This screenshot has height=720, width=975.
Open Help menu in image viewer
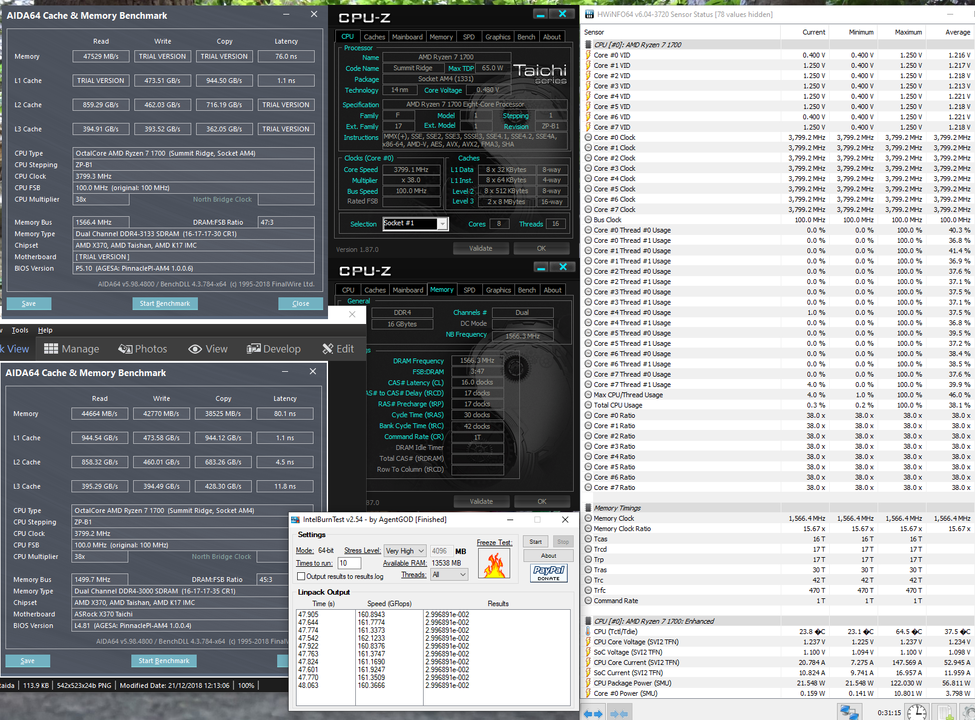click(x=45, y=330)
